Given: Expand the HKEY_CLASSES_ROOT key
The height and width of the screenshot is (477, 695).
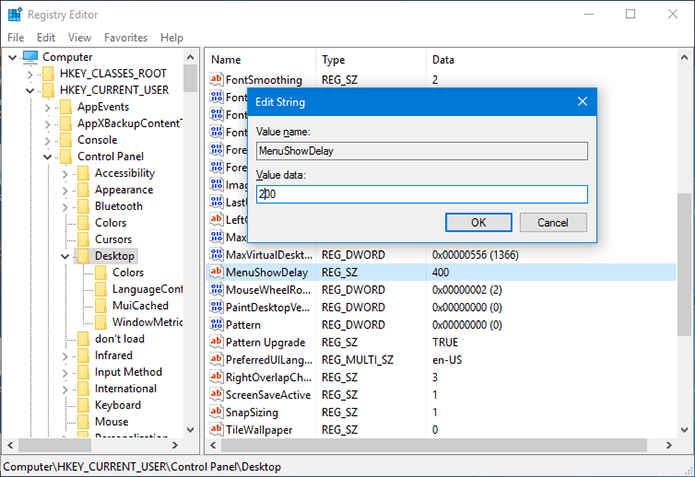Looking at the screenshot, I should [x=30, y=74].
